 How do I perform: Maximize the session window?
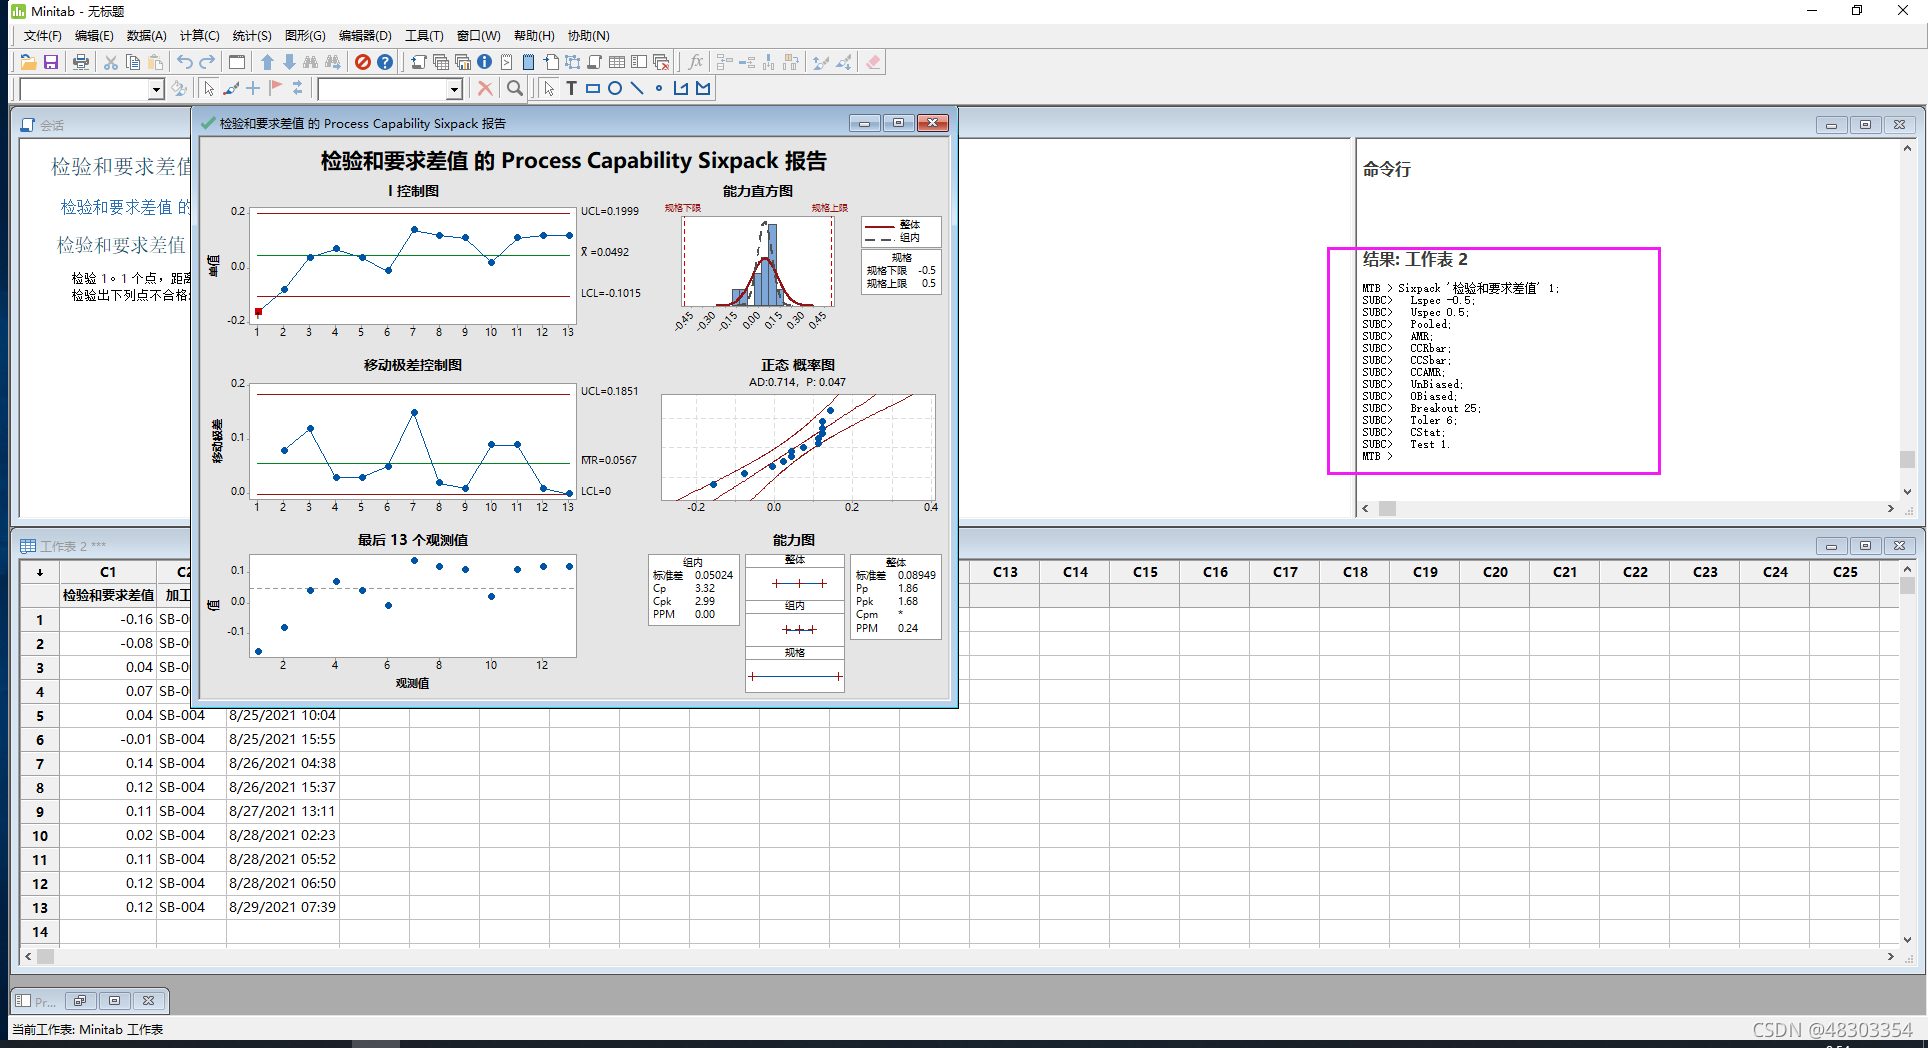click(1866, 125)
